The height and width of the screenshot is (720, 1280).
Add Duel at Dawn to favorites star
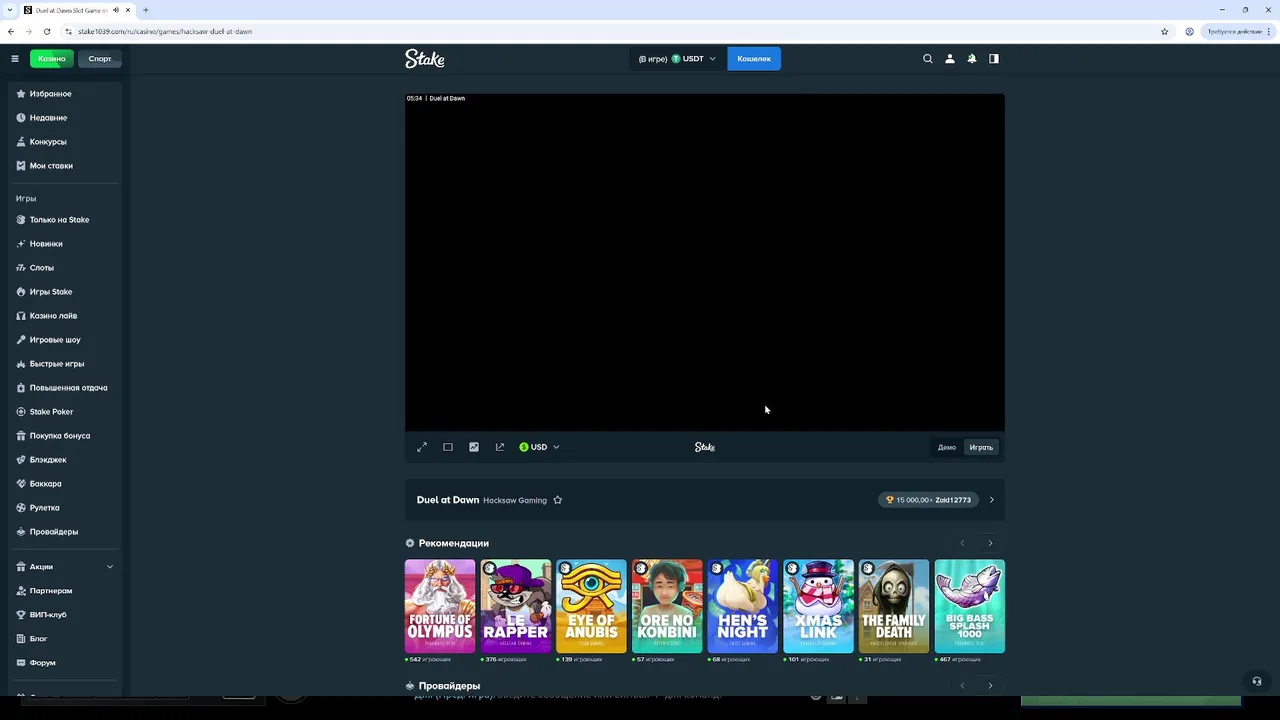pyautogui.click(x=558, y=500)
